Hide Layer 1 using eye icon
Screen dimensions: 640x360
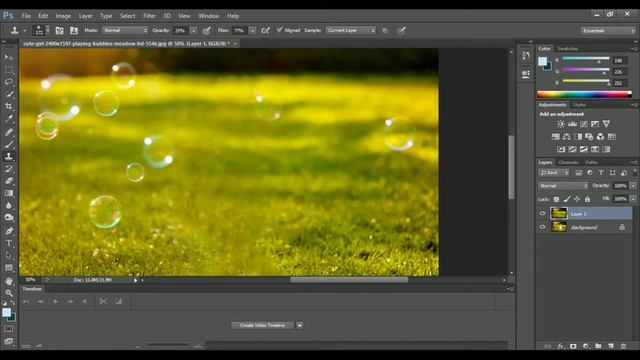click(542, 213)
